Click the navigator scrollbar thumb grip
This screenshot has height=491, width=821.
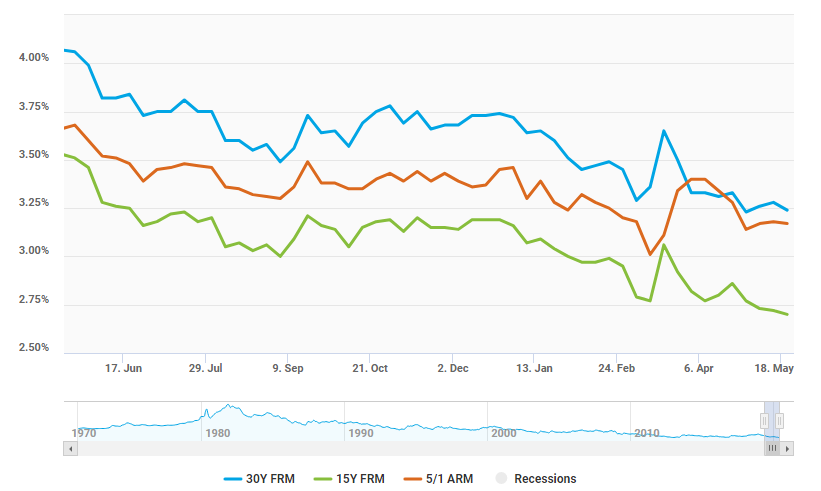pyautogui.click(x=772, y=449)
